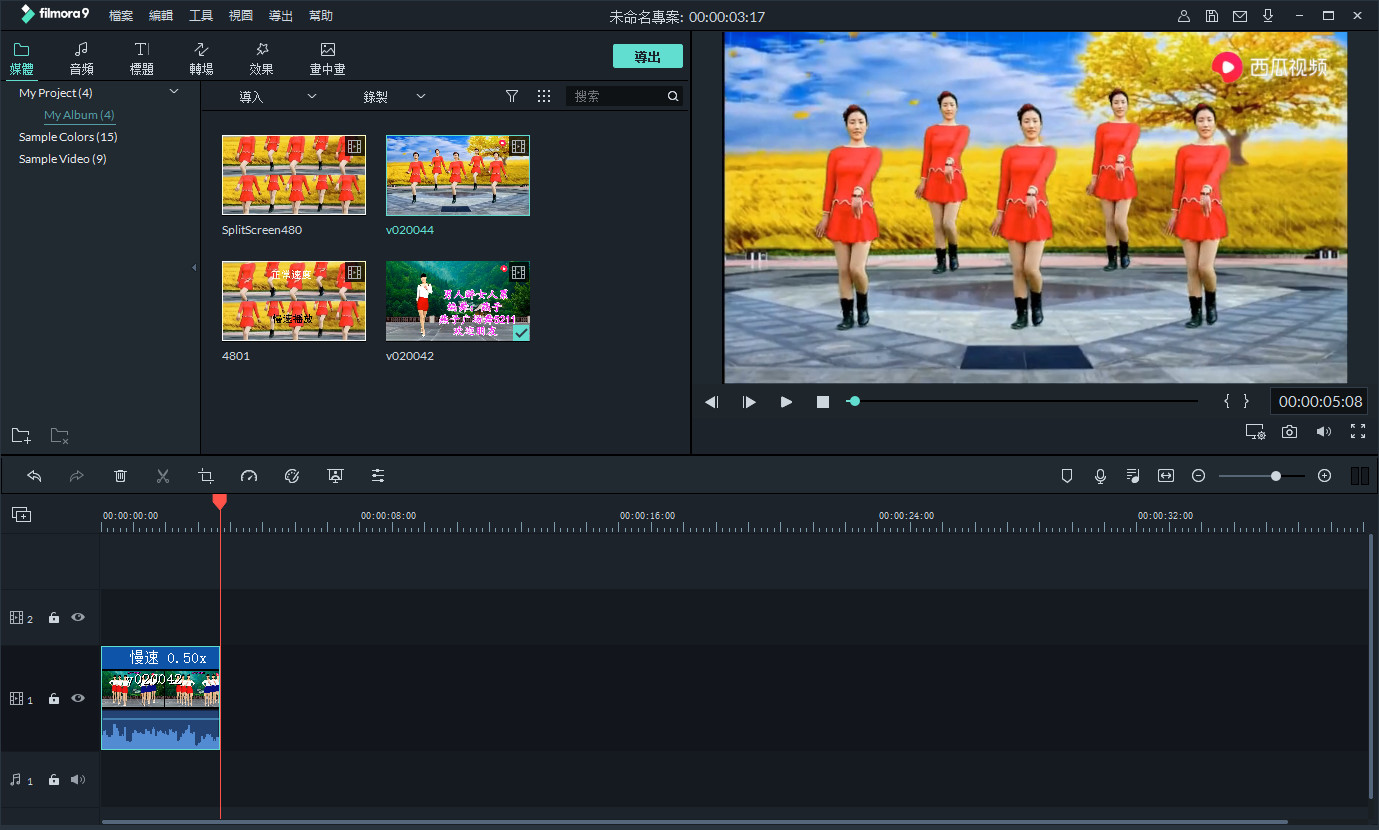Image resolution: width=1379 pixels, height=830 pixels.
Task: Select the scissors split tool
Action: pos(162,475)
